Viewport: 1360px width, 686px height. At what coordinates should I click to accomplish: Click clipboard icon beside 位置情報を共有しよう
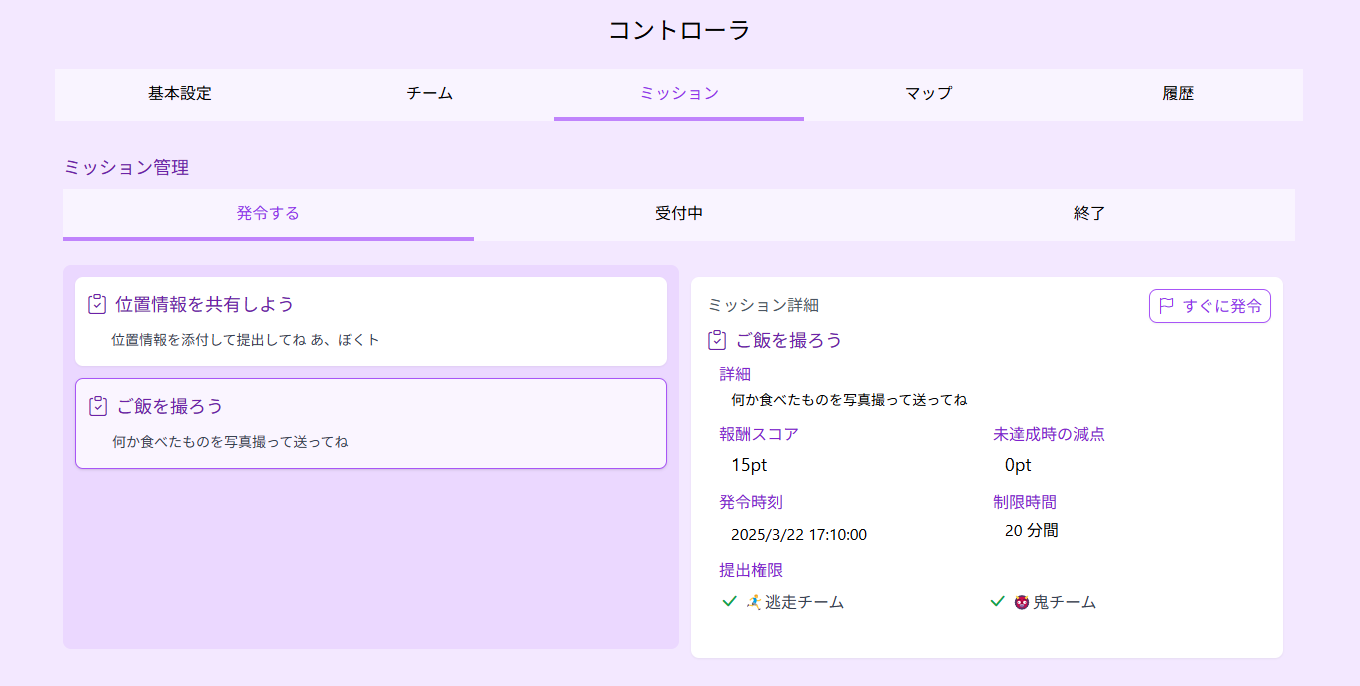[x=97, y=304]
